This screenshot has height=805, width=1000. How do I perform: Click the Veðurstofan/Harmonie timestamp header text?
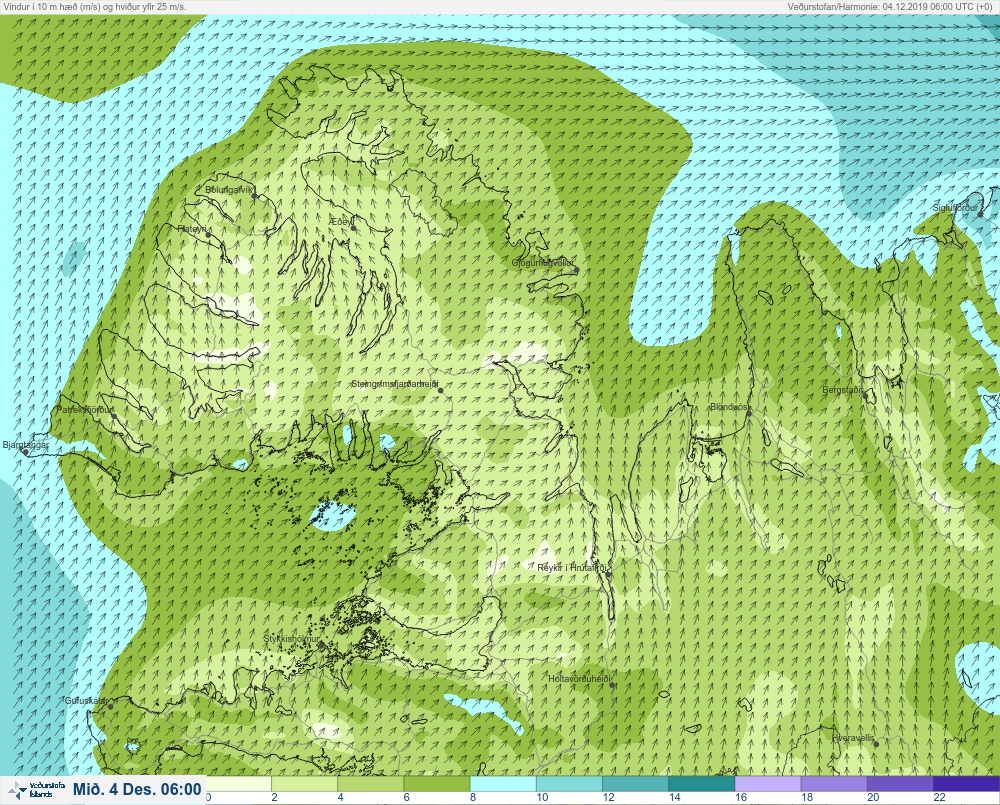coord(890,6)
